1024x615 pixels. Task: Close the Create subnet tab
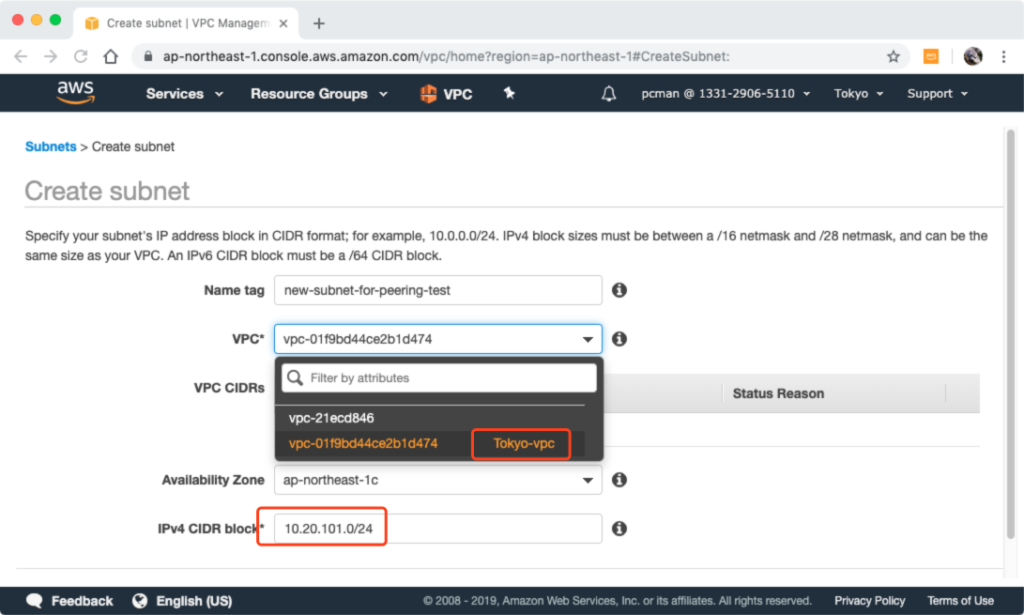click(283, 24)
